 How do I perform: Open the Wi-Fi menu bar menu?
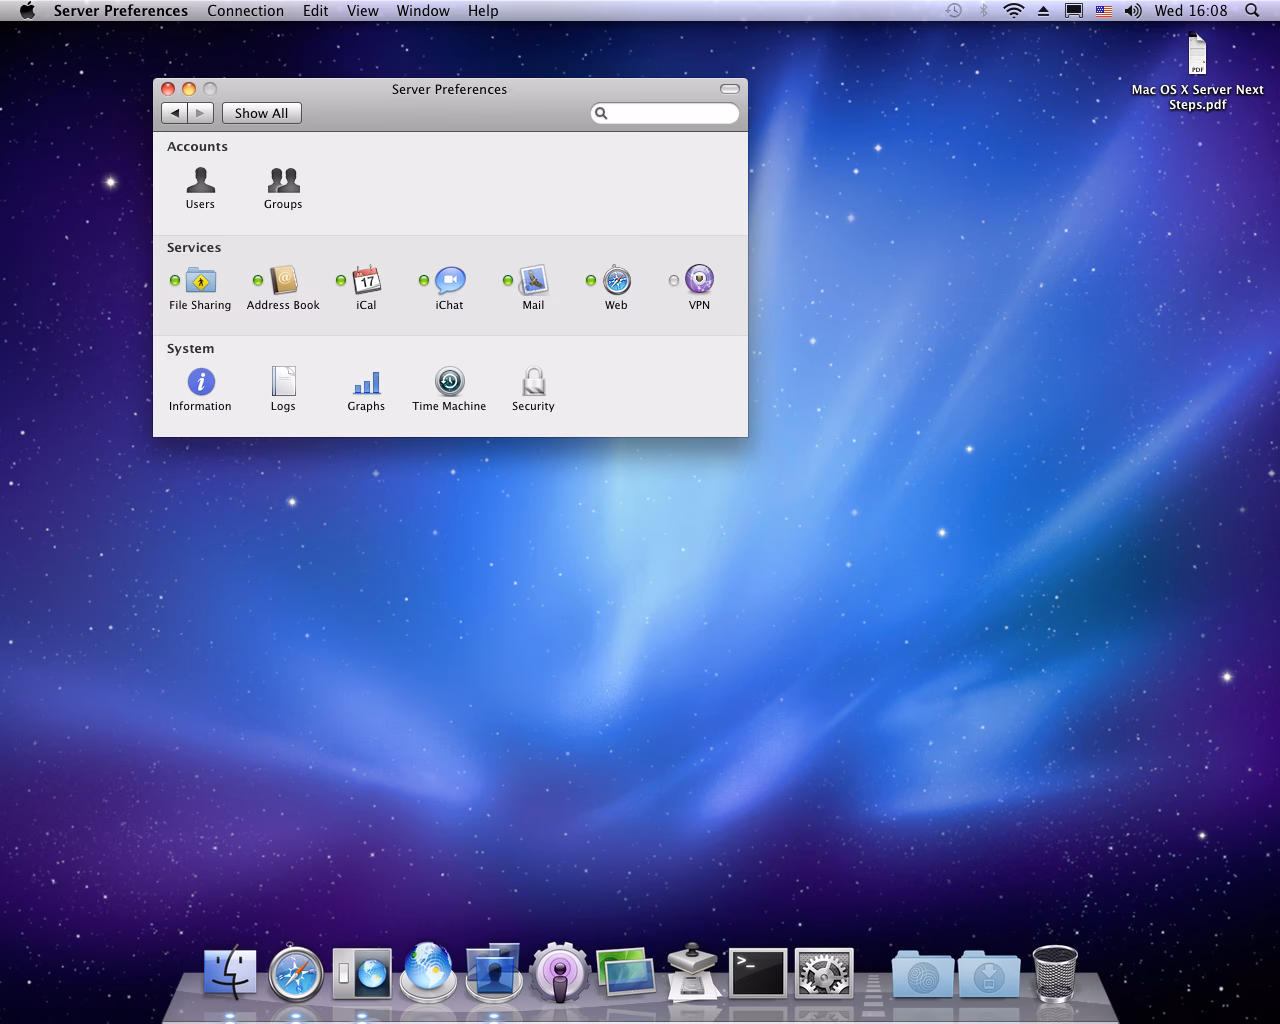pyautogui.click(x=1013, y=11)
